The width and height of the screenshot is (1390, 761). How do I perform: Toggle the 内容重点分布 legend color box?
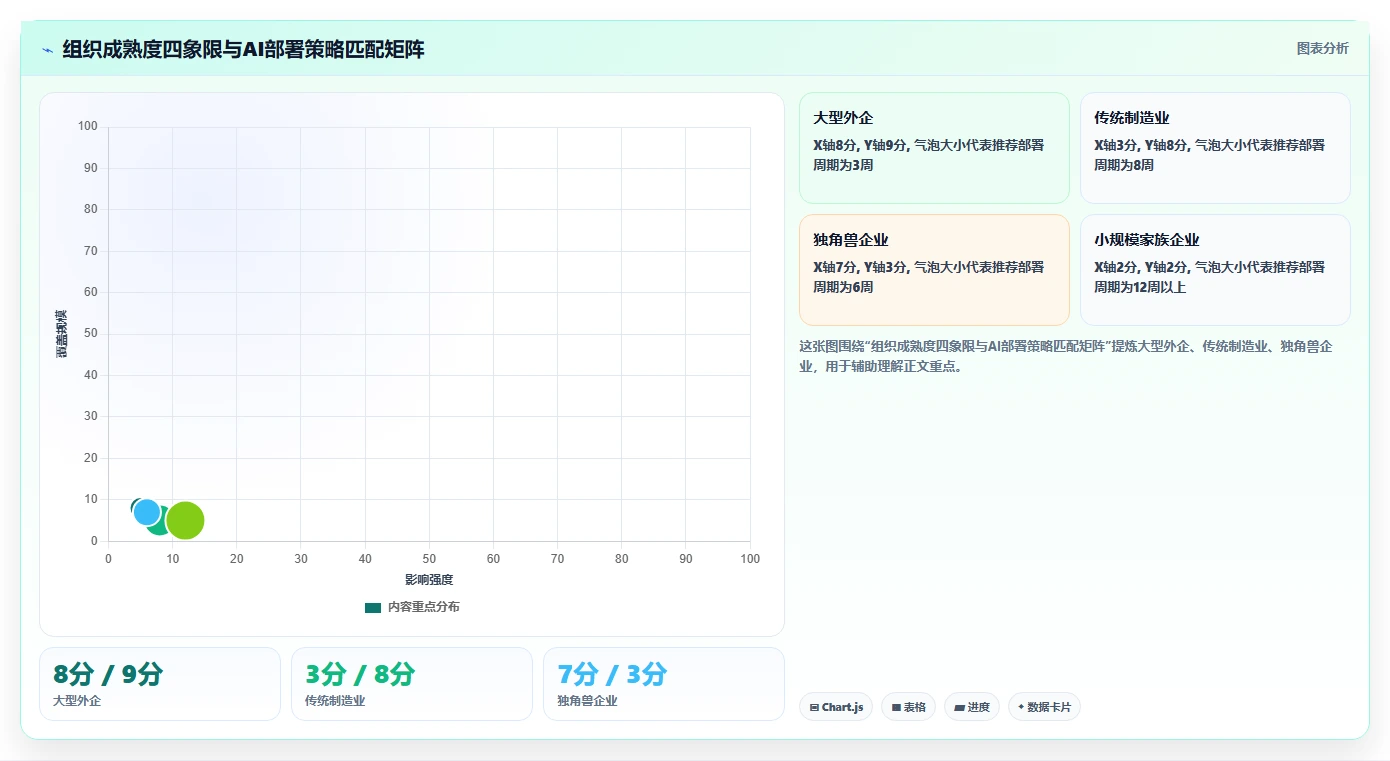point(373,607)
